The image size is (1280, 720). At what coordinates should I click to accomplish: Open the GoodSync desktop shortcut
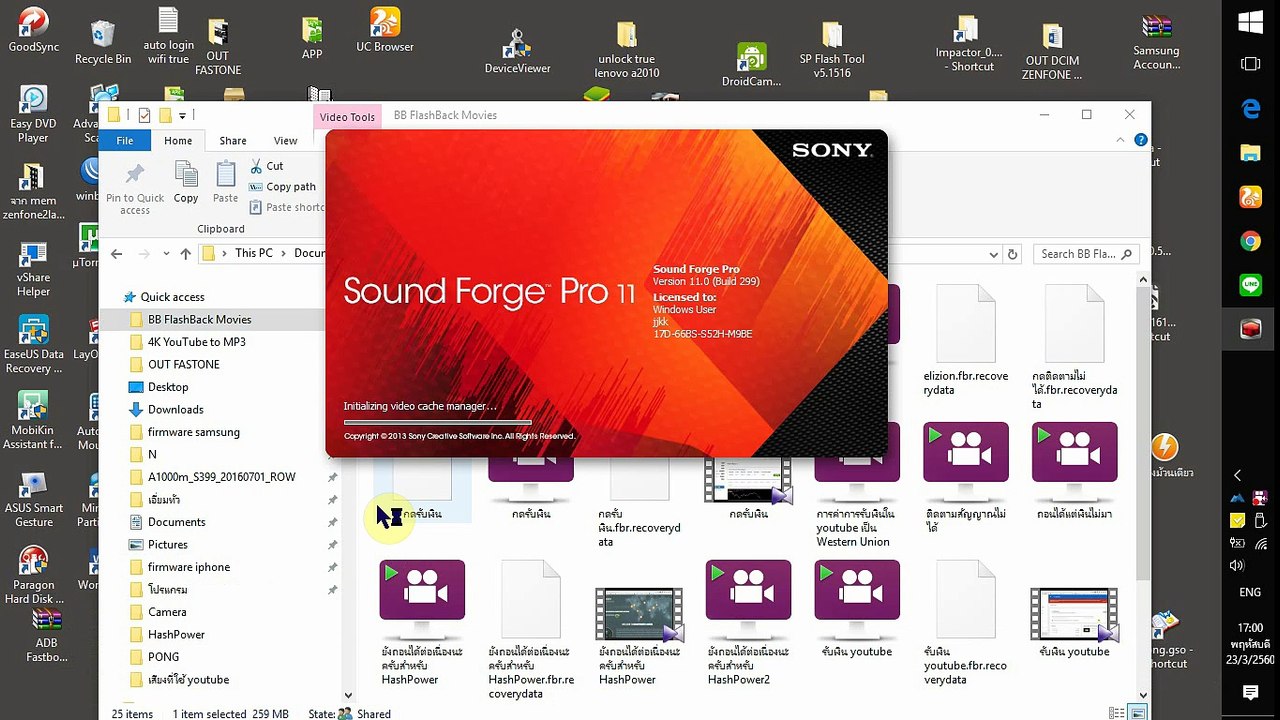(x=33, y=31)
